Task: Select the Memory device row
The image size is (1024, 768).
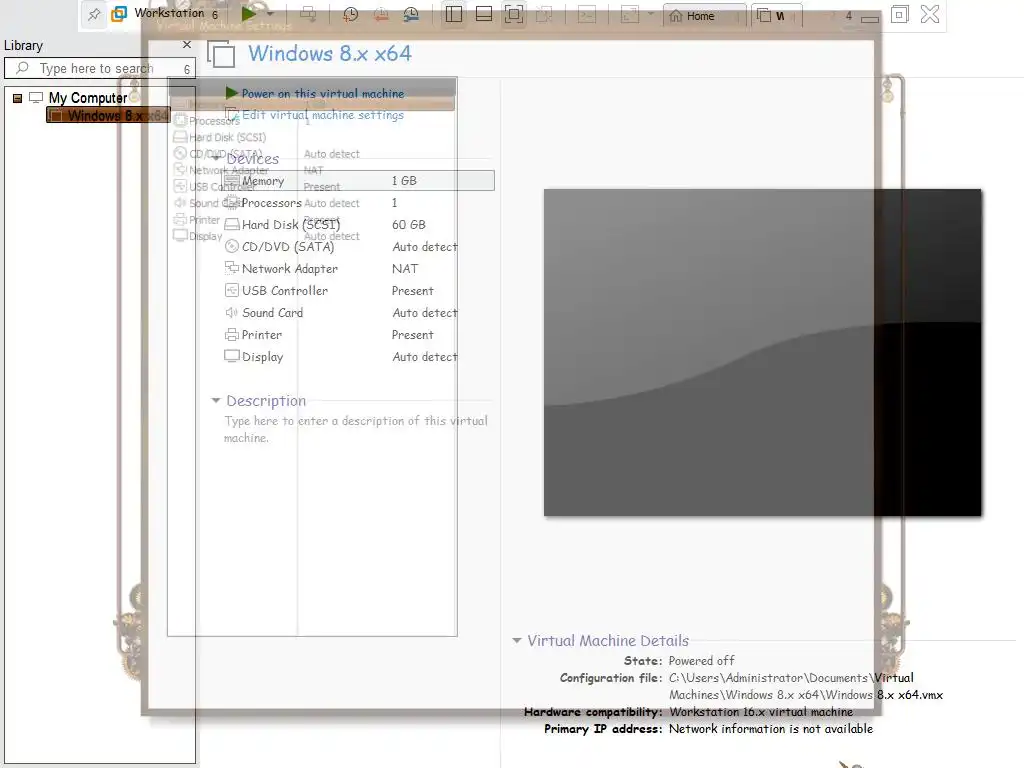Action: click(x=358, y=181)
